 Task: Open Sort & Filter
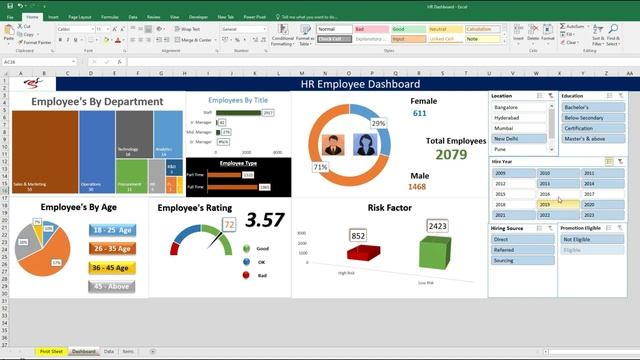(598, 35)
